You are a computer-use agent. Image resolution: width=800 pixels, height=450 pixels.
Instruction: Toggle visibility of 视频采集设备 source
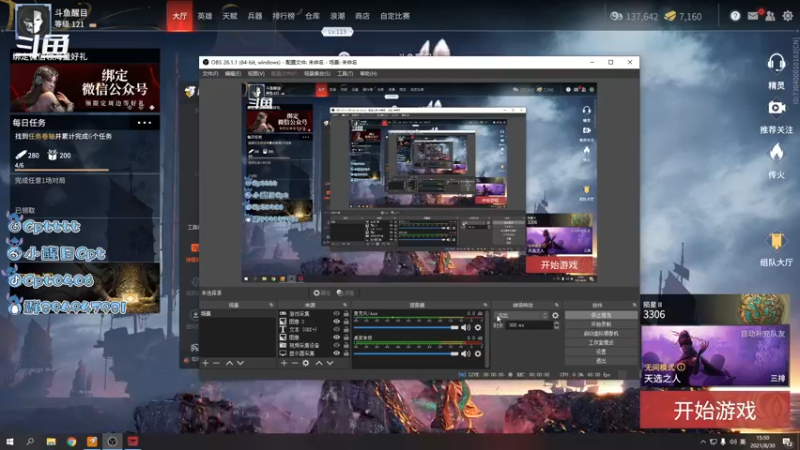pyautogui.click(x=336, y=345)
